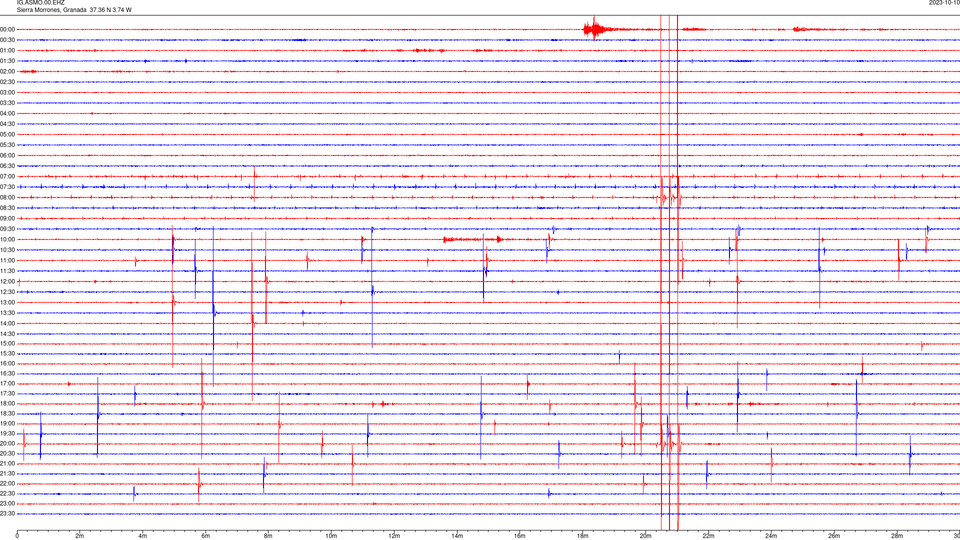Click the 28m axis tick label
960x540 pixels.
[897, 536]
